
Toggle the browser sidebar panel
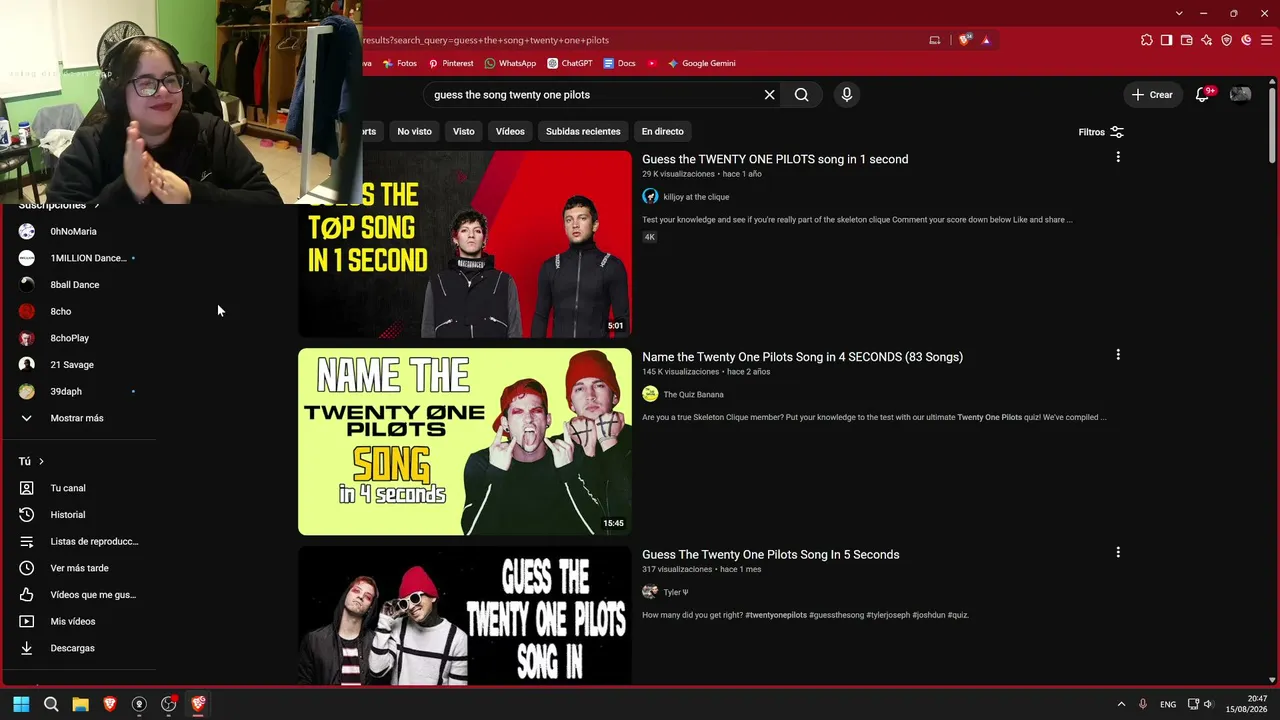coord(1166,40)
